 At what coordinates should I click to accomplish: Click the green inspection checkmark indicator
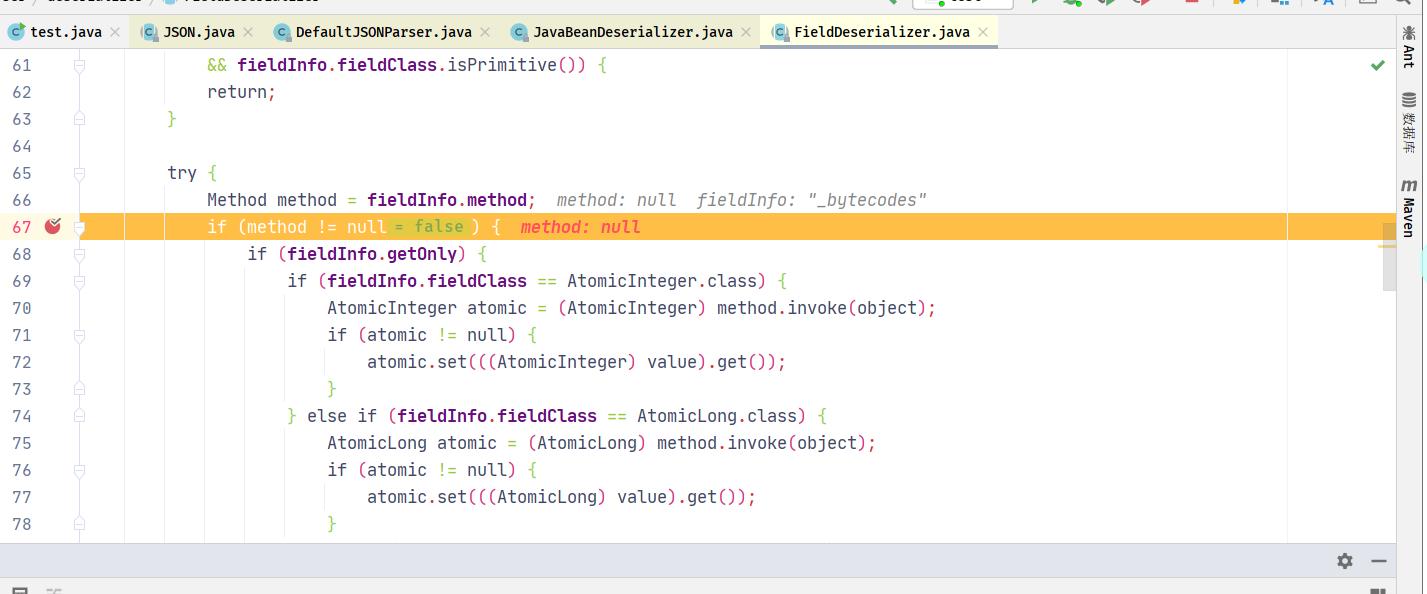pyautogui.click(x=1378, y=65)
